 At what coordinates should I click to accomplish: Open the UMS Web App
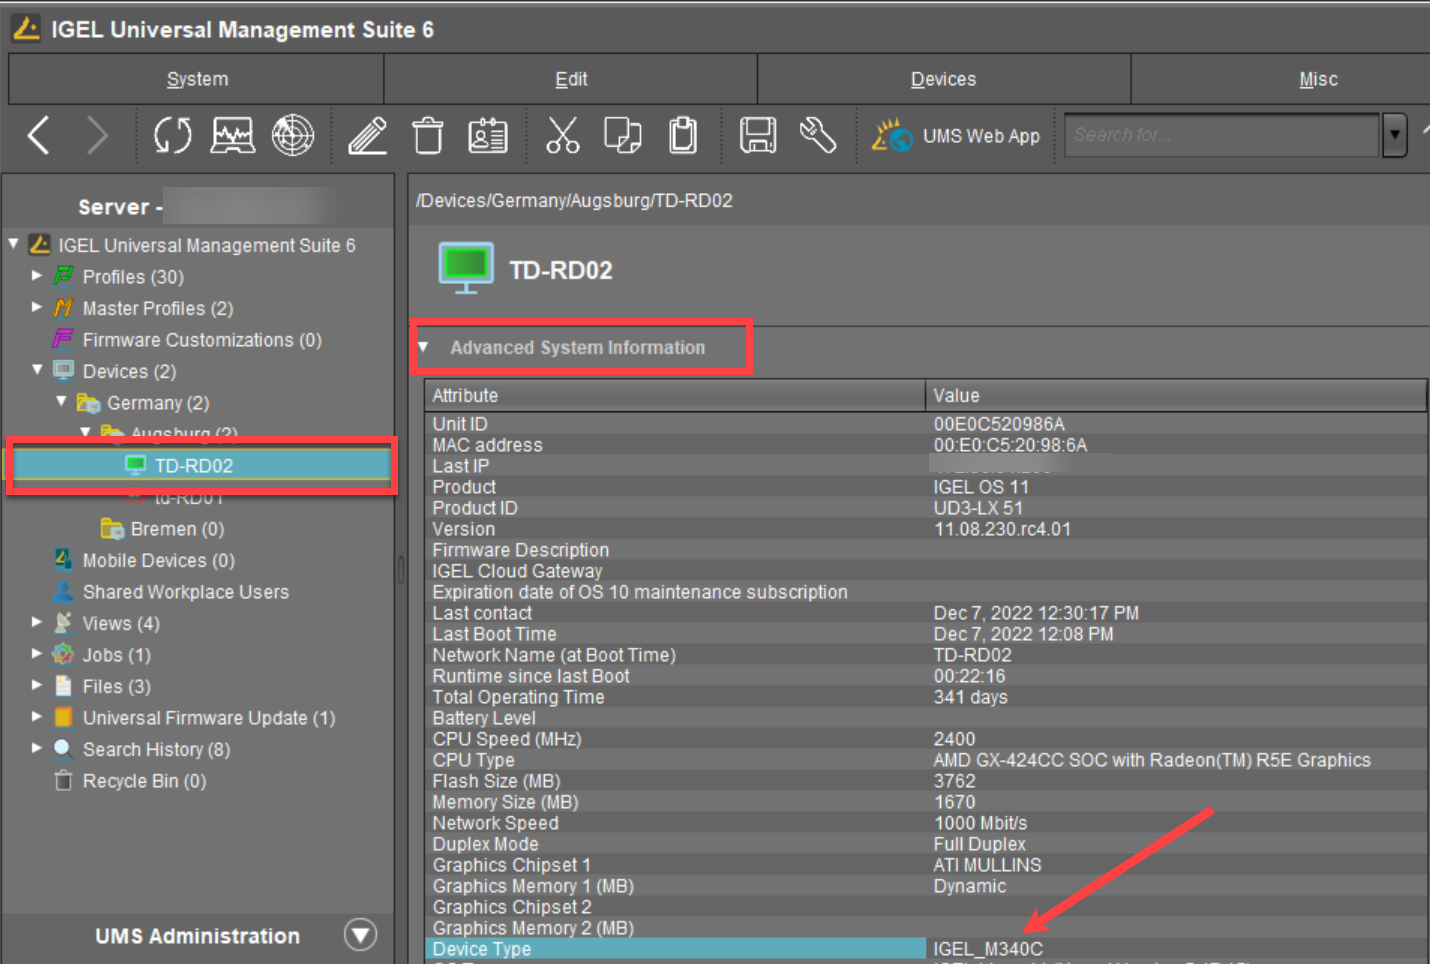coord(957,136)
